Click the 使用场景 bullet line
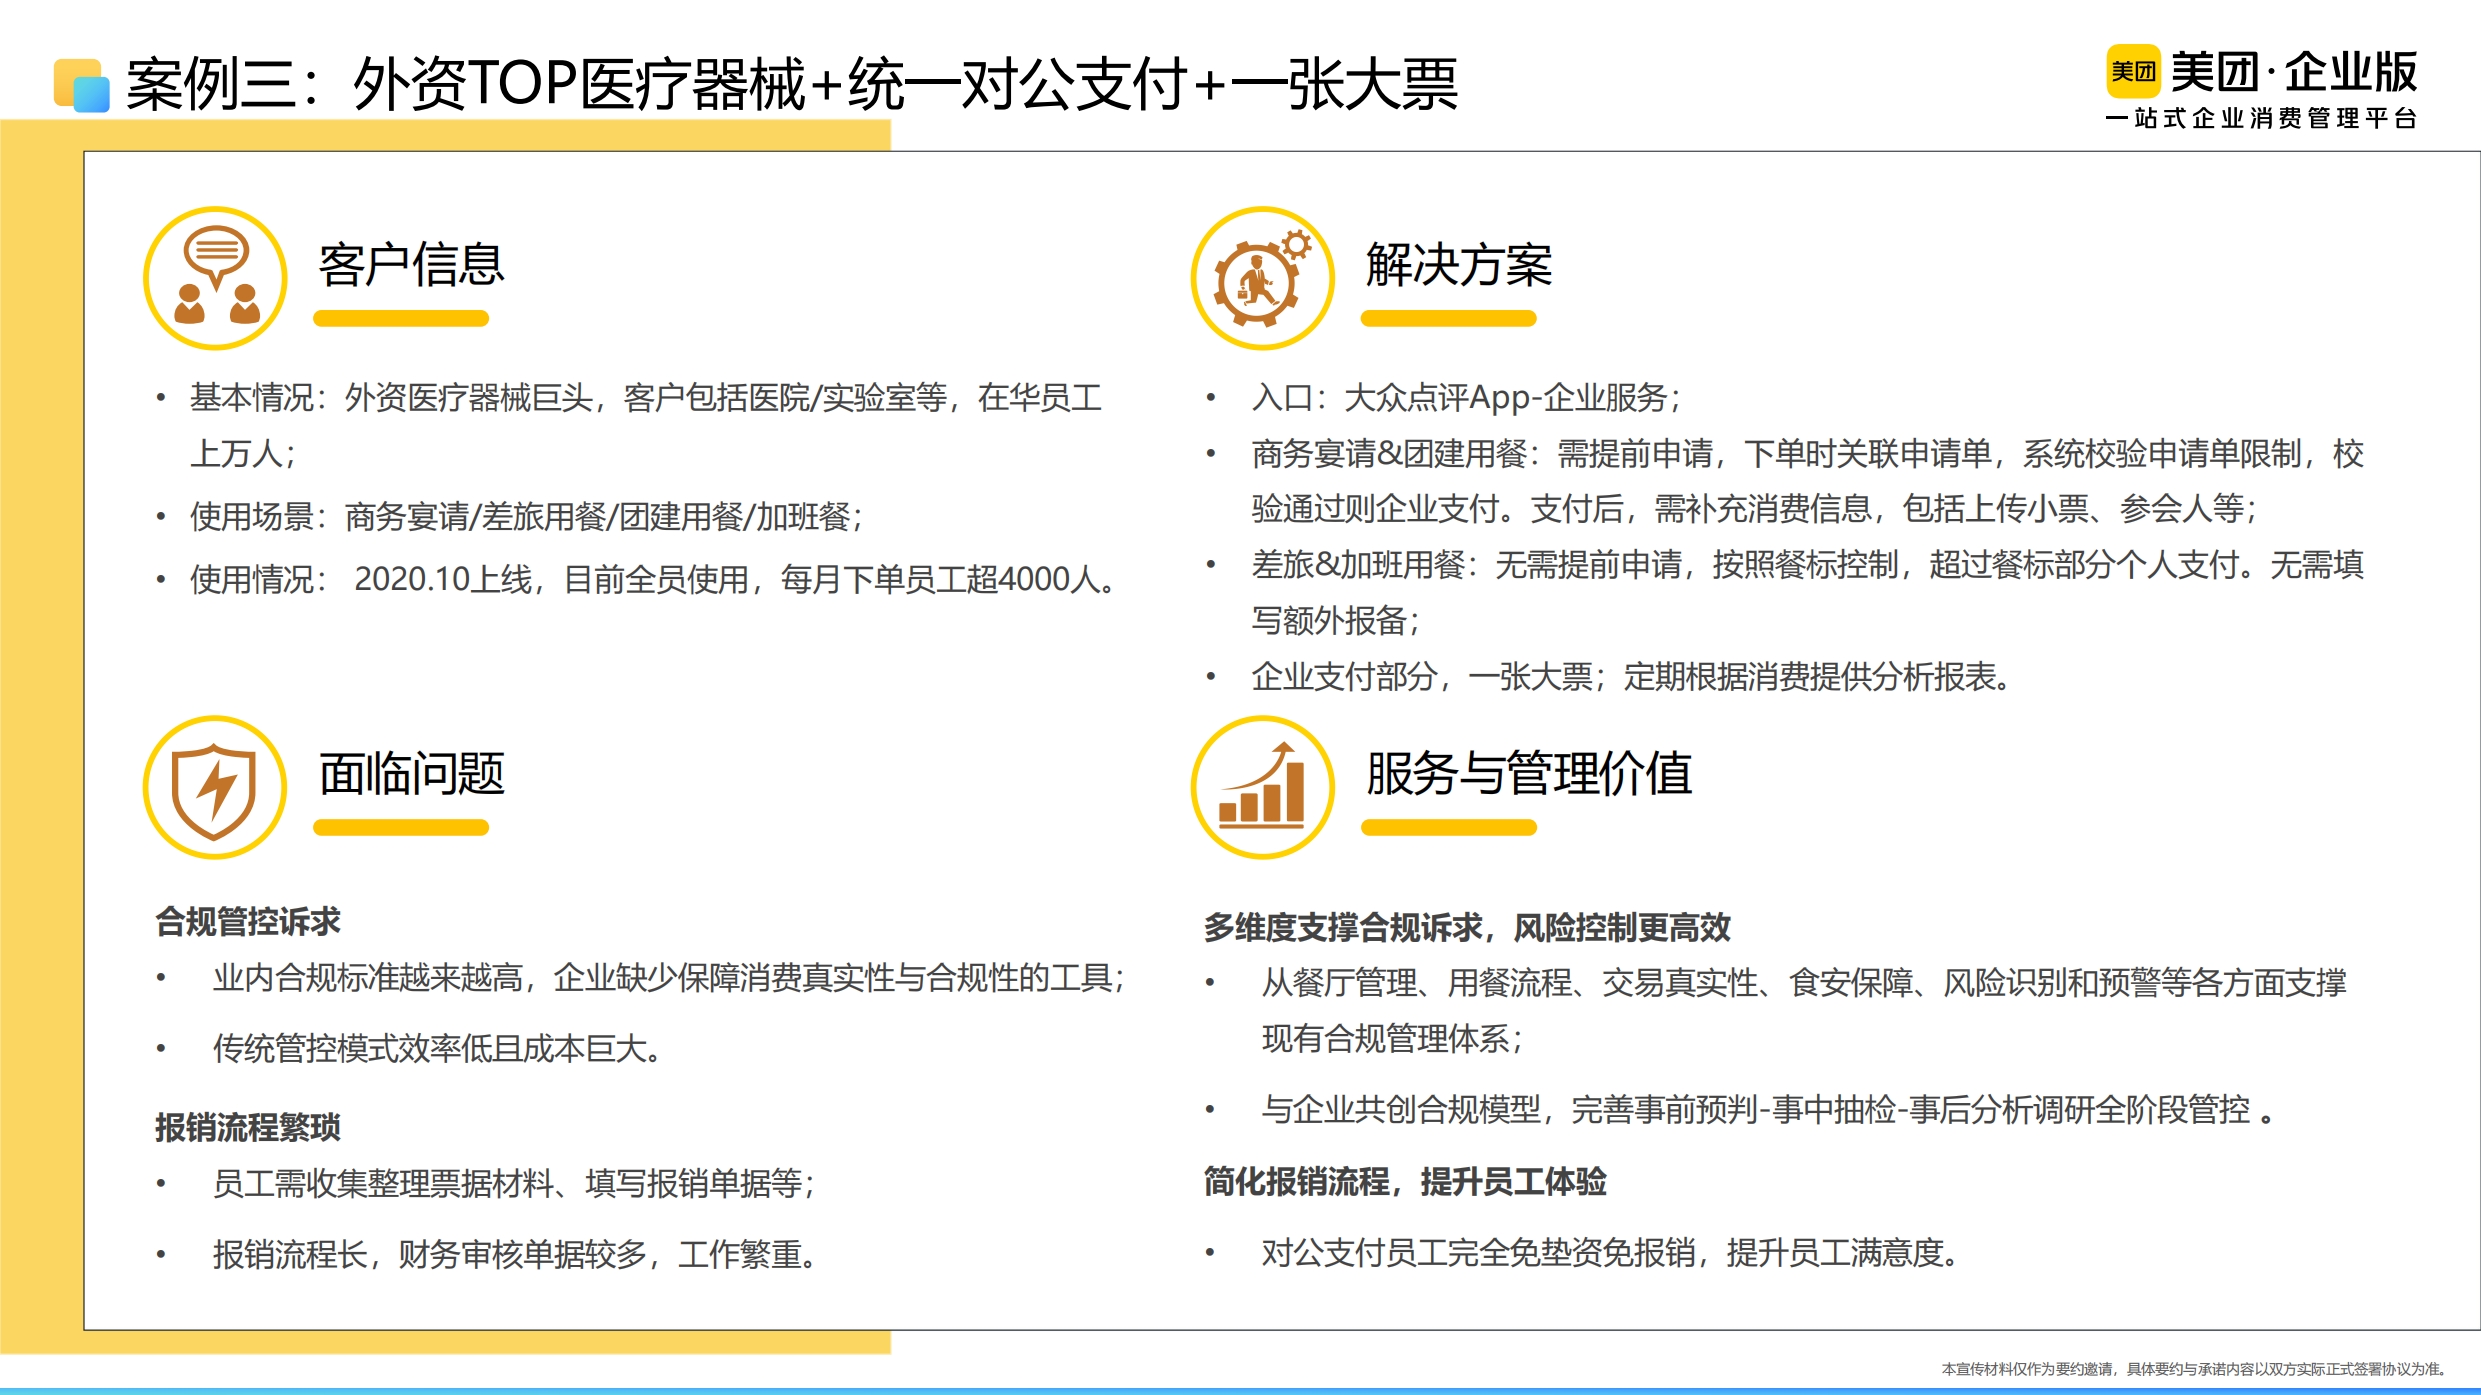This screenshot has height=1395, width=2481. (x=525, y=517)
